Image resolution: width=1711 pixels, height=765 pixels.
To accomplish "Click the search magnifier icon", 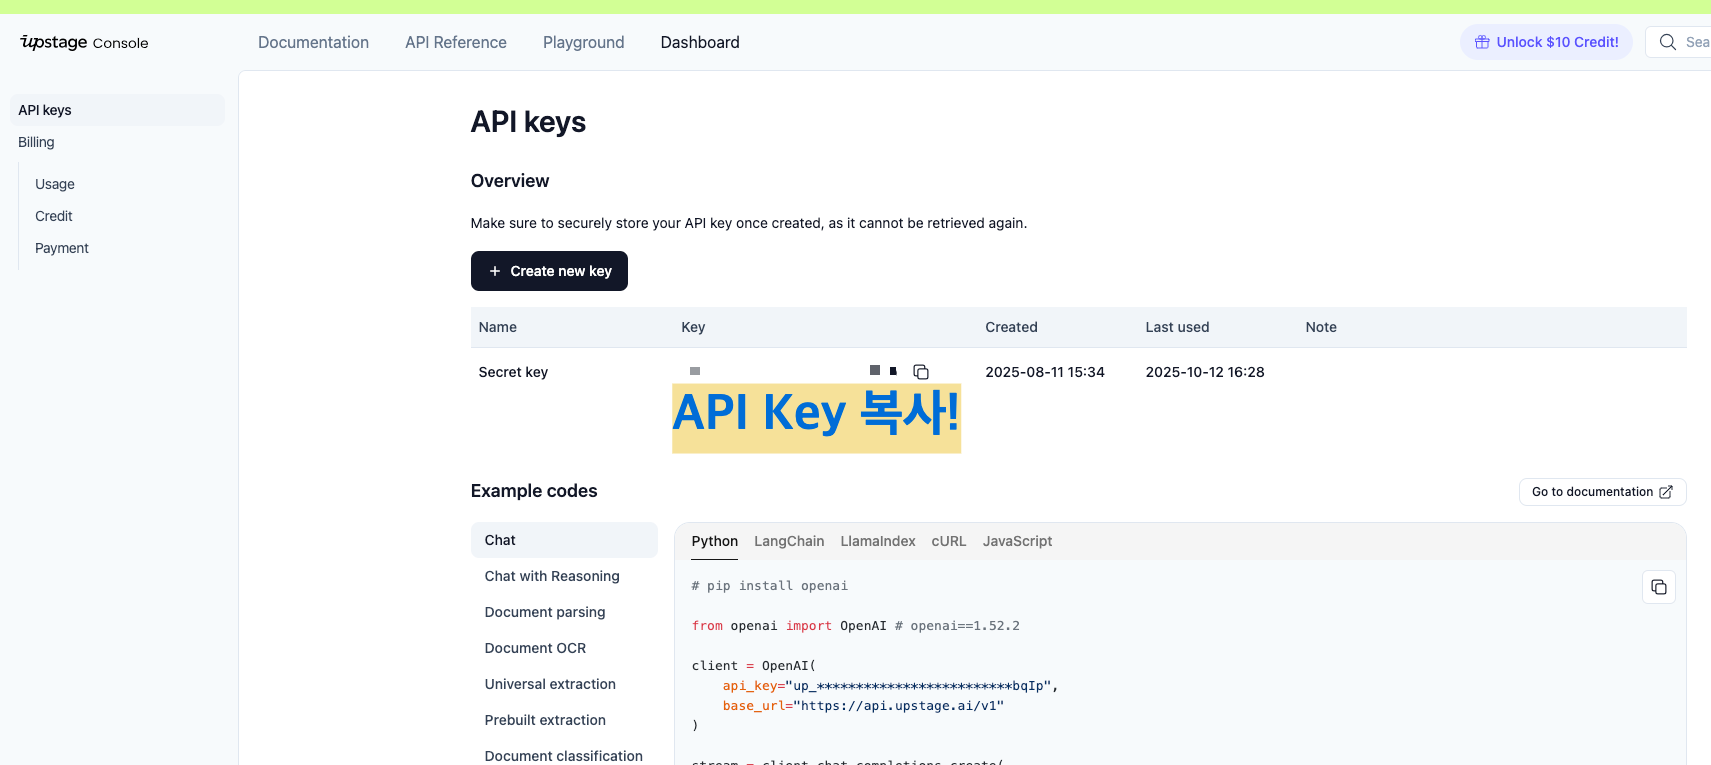I will [1668, 42].
